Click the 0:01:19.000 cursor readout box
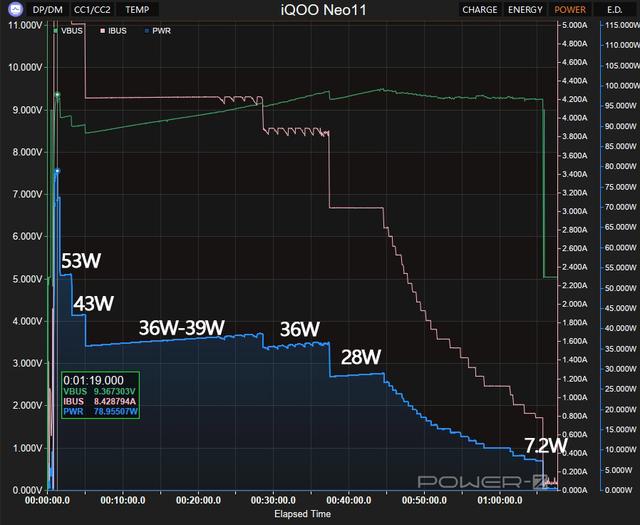This screenshot has width=640, height=525. click(x=100, y=395)
